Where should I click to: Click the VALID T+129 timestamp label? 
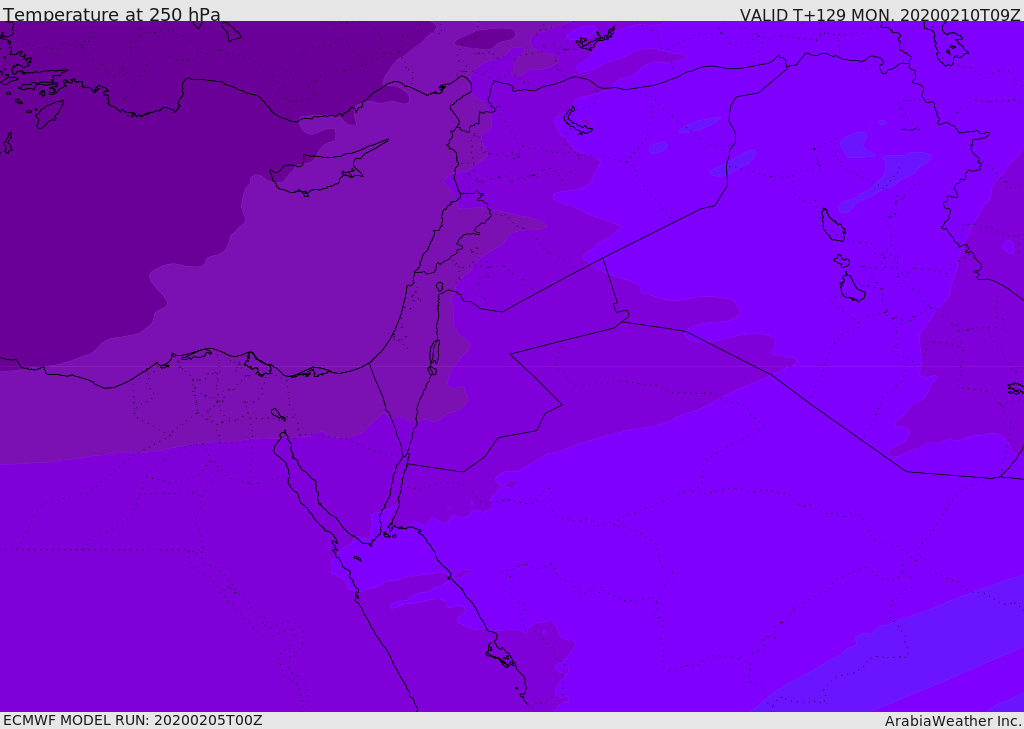[880, 14]
